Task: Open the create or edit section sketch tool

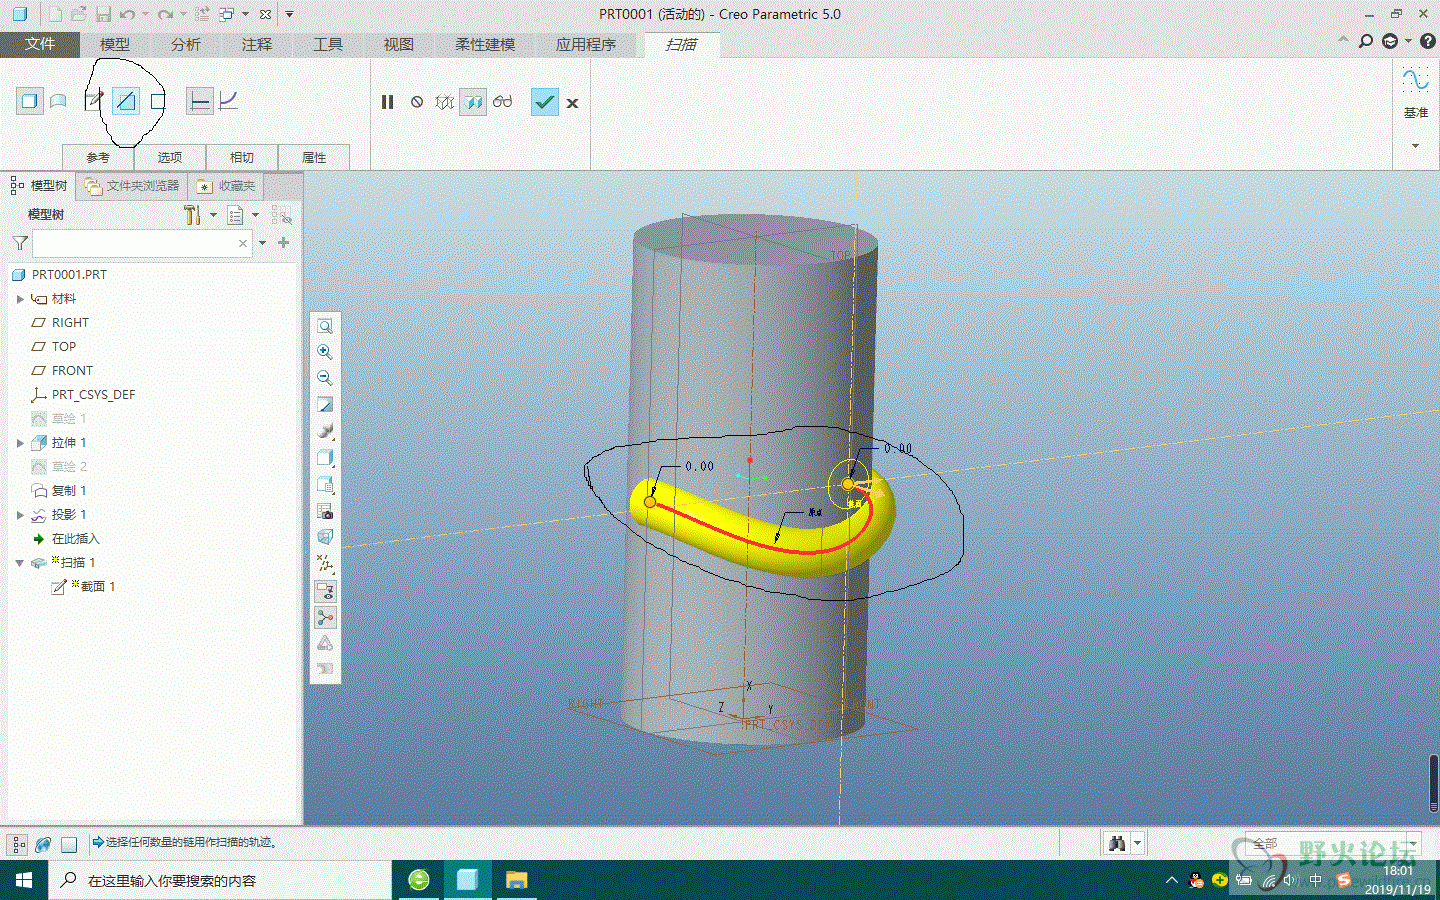Action: pyautogui.click(x=95, y=101)
